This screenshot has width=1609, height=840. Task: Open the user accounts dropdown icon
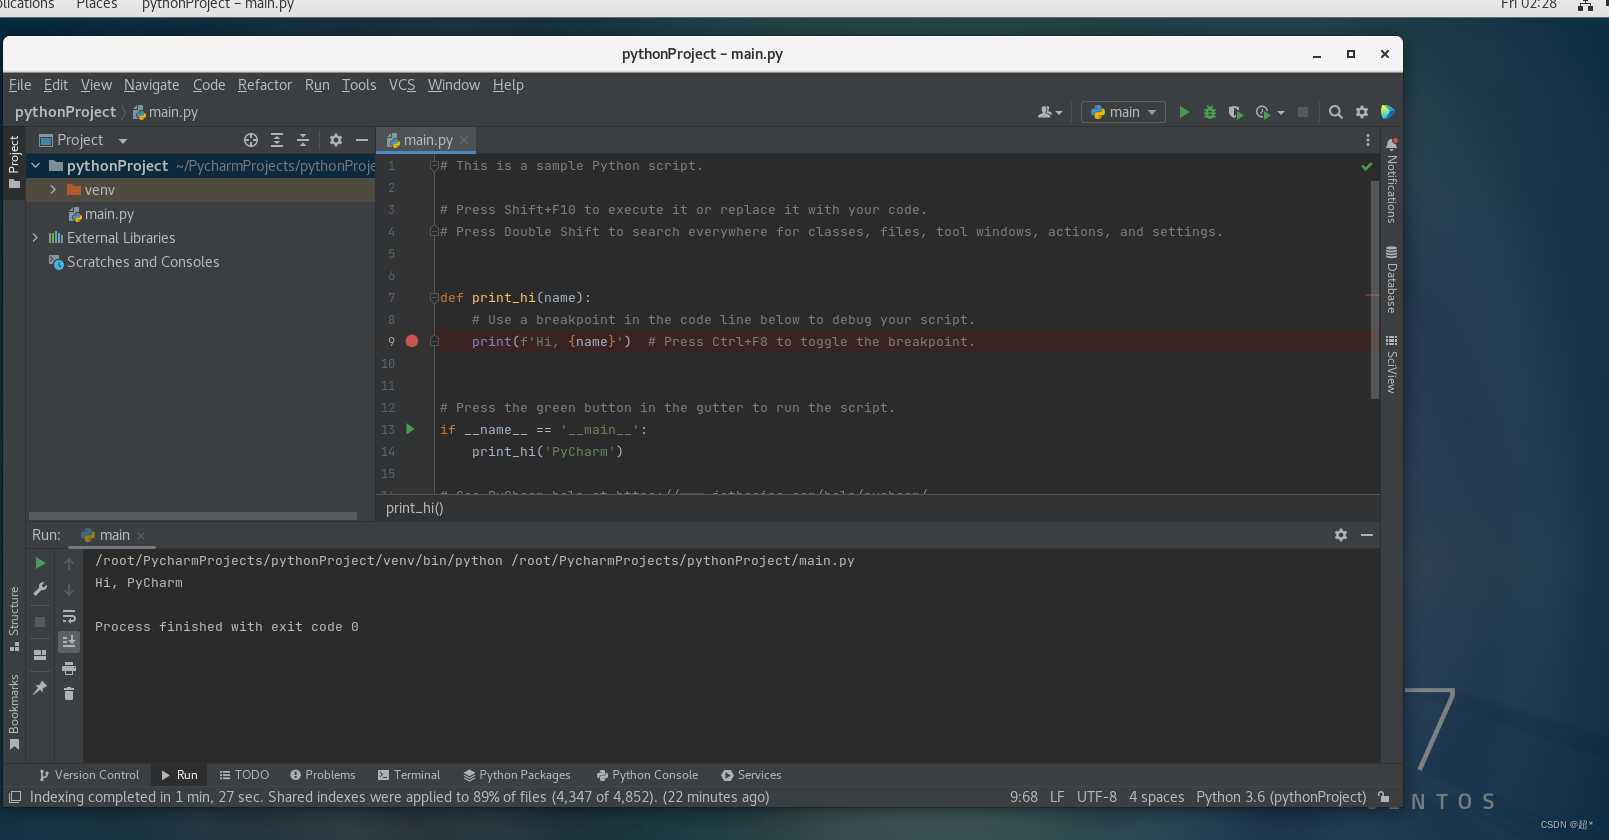coord(1050,112)
